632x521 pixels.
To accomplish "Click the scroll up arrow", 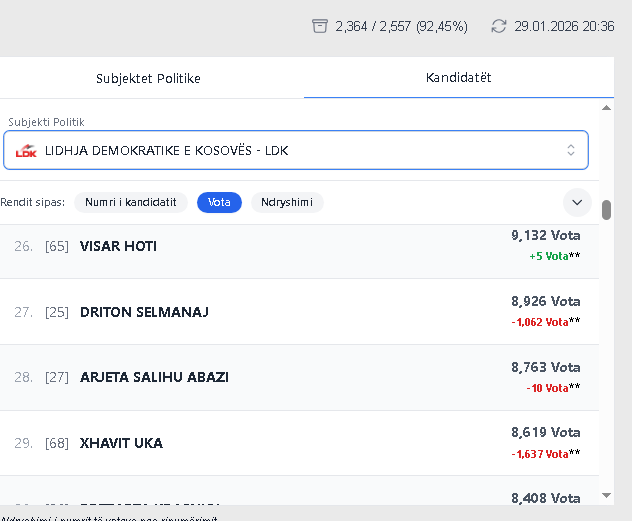I will [x=606, y=107].
